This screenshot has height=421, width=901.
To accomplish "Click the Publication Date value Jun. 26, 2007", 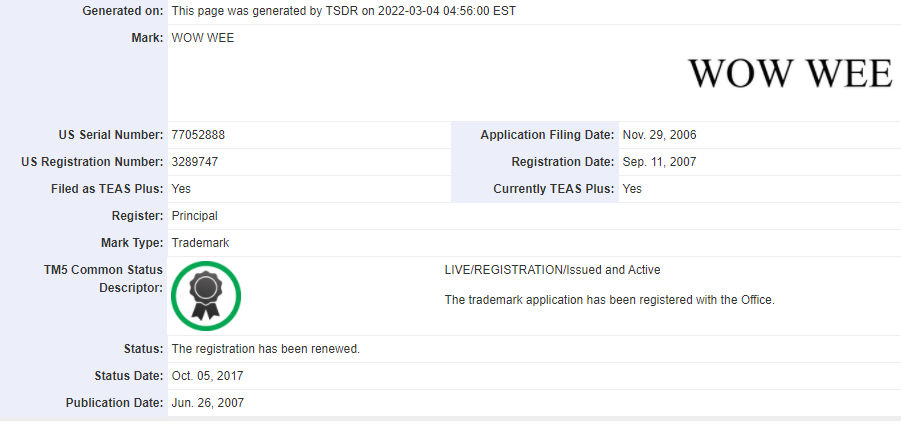I will tap(207, 403).
